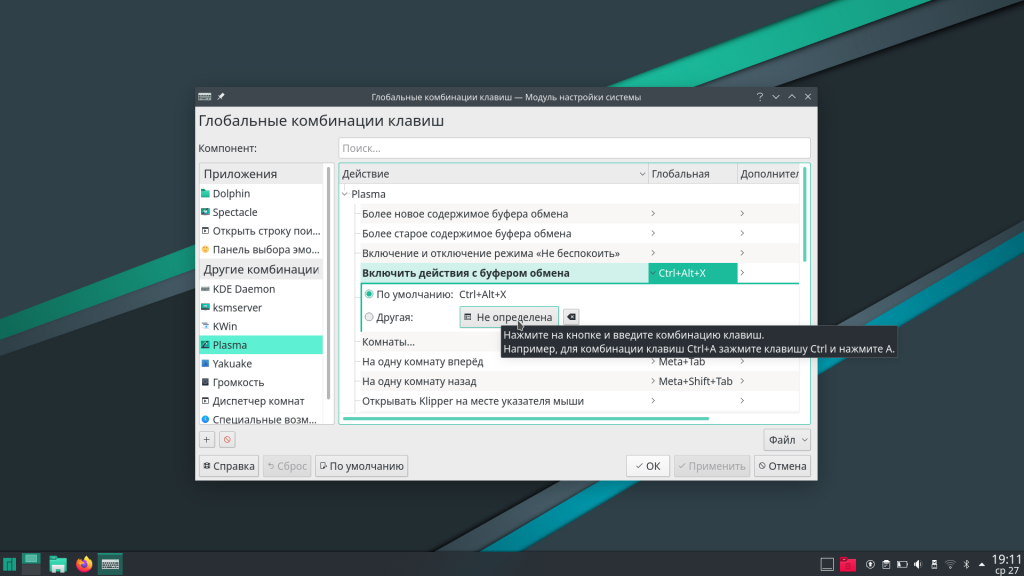The image size is (1024, 576).
Task: Clear the custom shortcut with backspace icon
Action: point(570,316)
